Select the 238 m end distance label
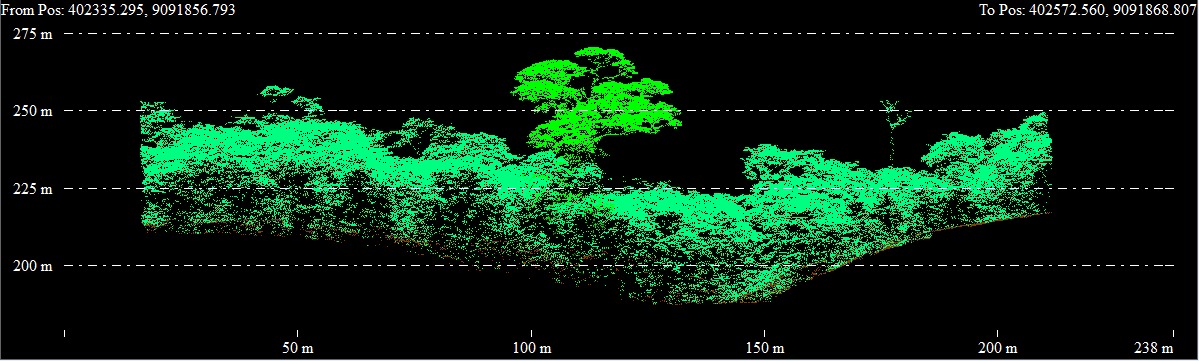Image resolution: width=1199 pixels, height=361 pixels. (1154, 348)
